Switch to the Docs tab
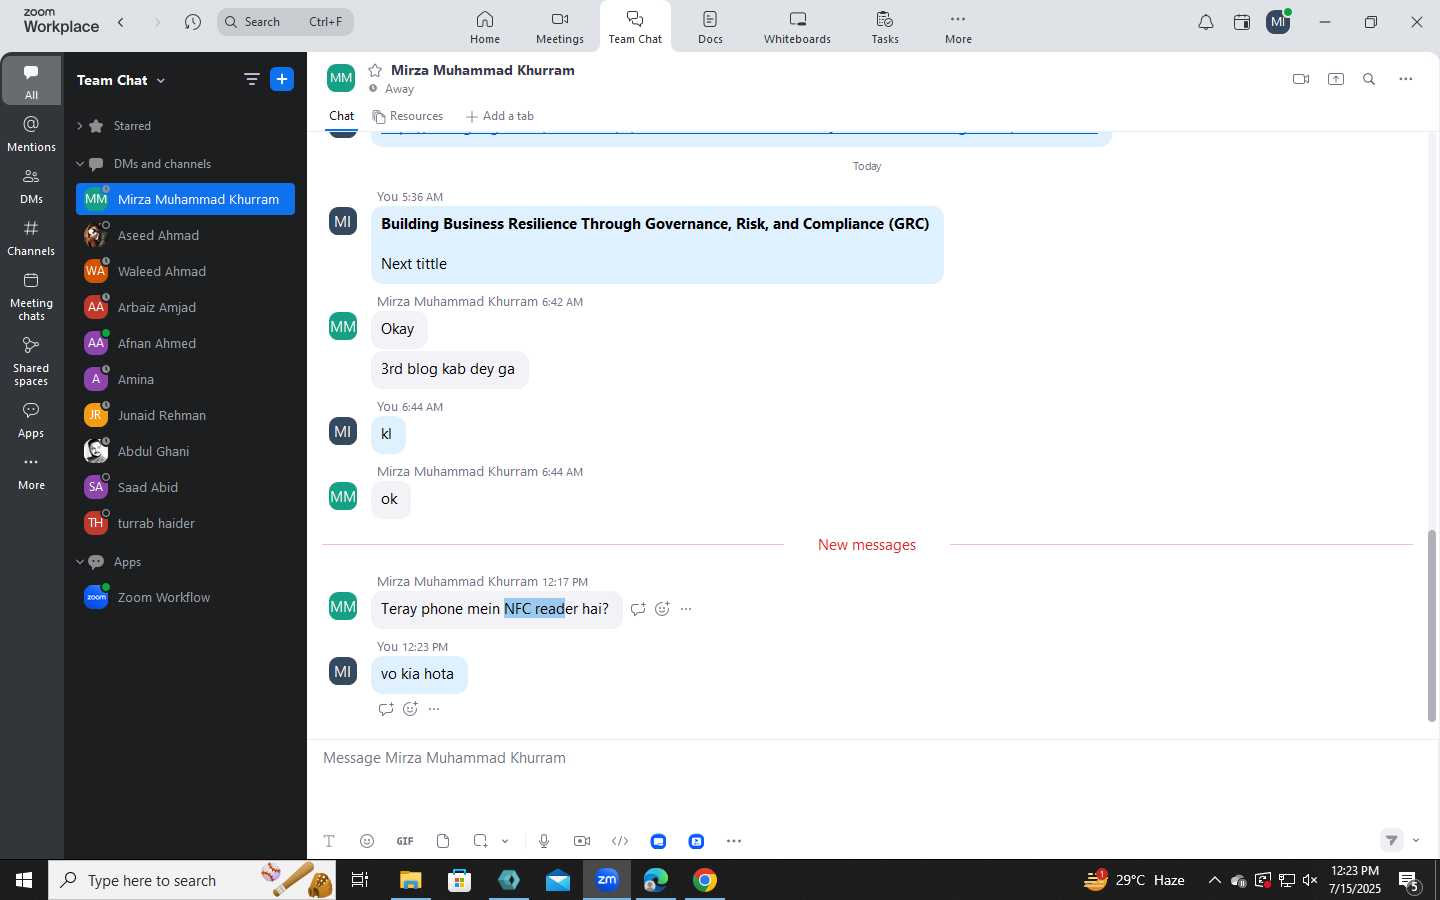Screen dimensions: 1440x900 point(710,27)
